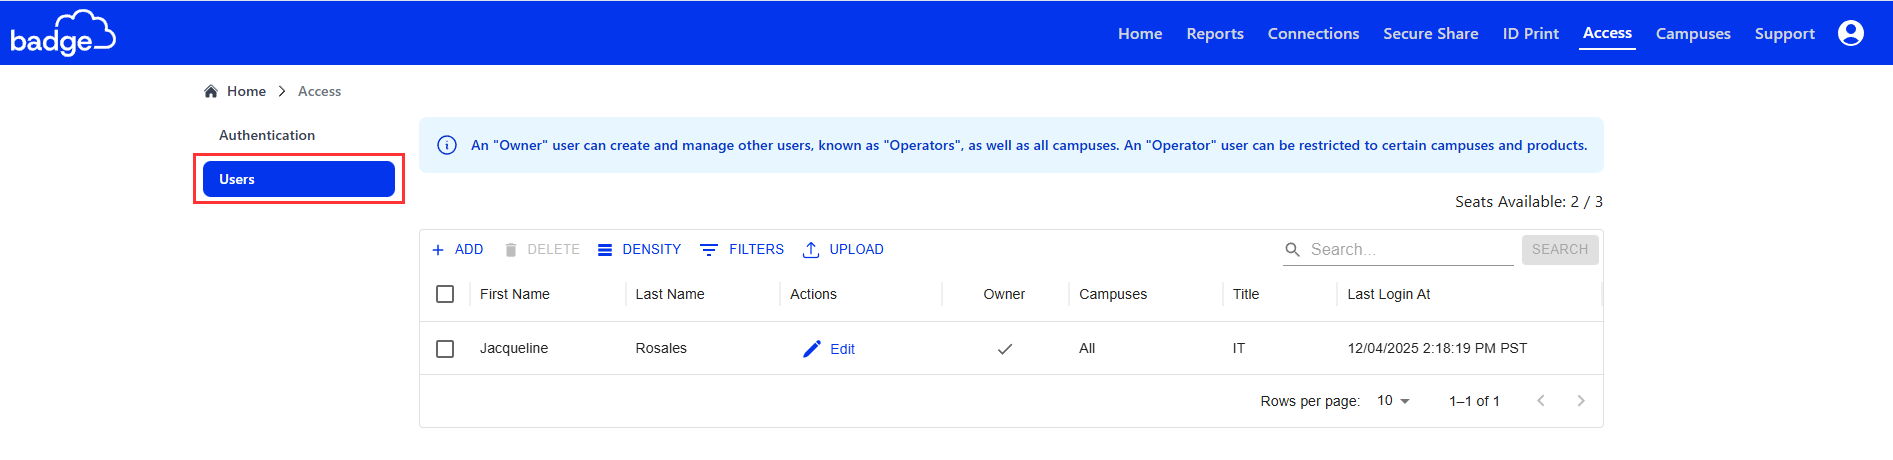
Task: Sort by First Name column header
Action: [x=514, y=294]
